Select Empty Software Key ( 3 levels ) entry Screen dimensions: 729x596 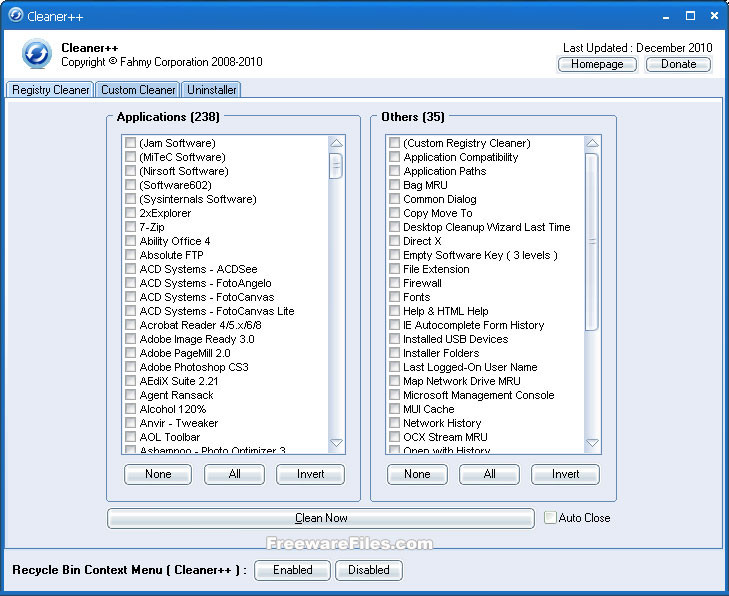tap(480, 255)
